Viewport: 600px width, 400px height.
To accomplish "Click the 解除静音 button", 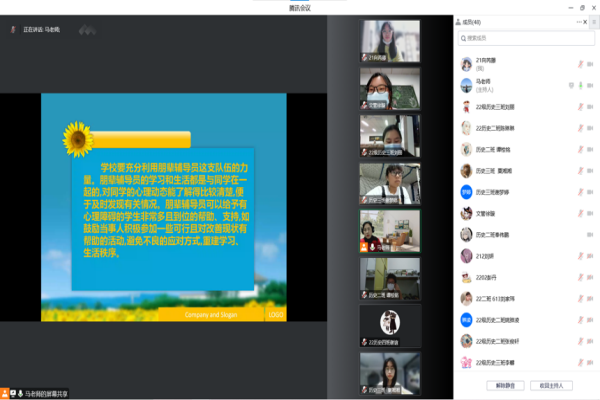I will pyautogui.click(x=502, y=384).
